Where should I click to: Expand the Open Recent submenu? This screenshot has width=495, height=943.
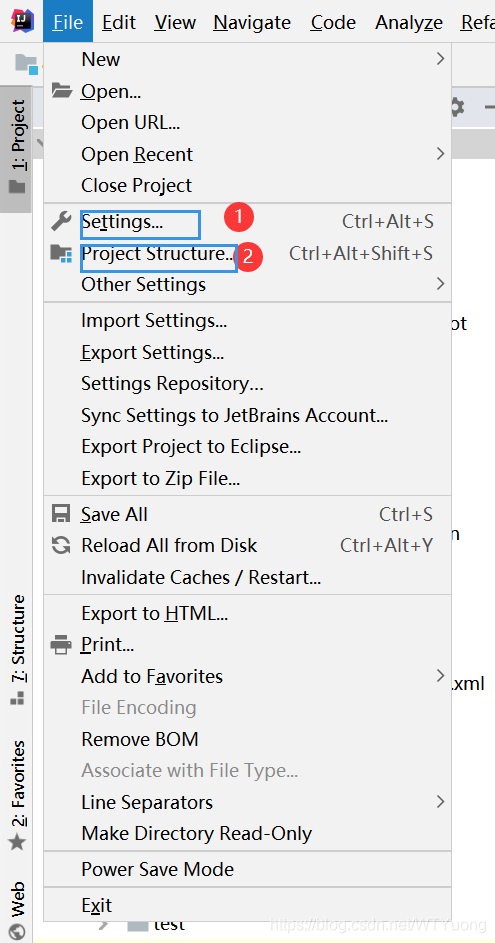247,154
